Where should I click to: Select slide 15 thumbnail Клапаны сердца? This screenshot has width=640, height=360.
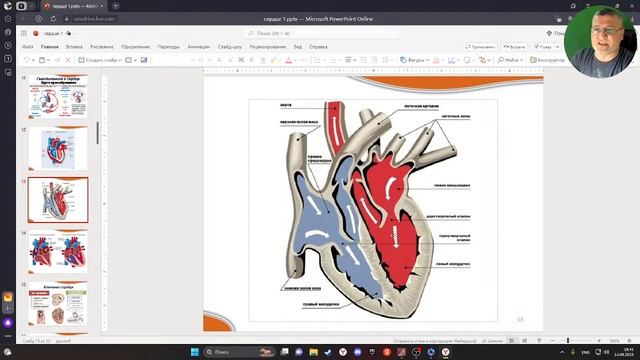pyautogui.click(x=58, y=303)
